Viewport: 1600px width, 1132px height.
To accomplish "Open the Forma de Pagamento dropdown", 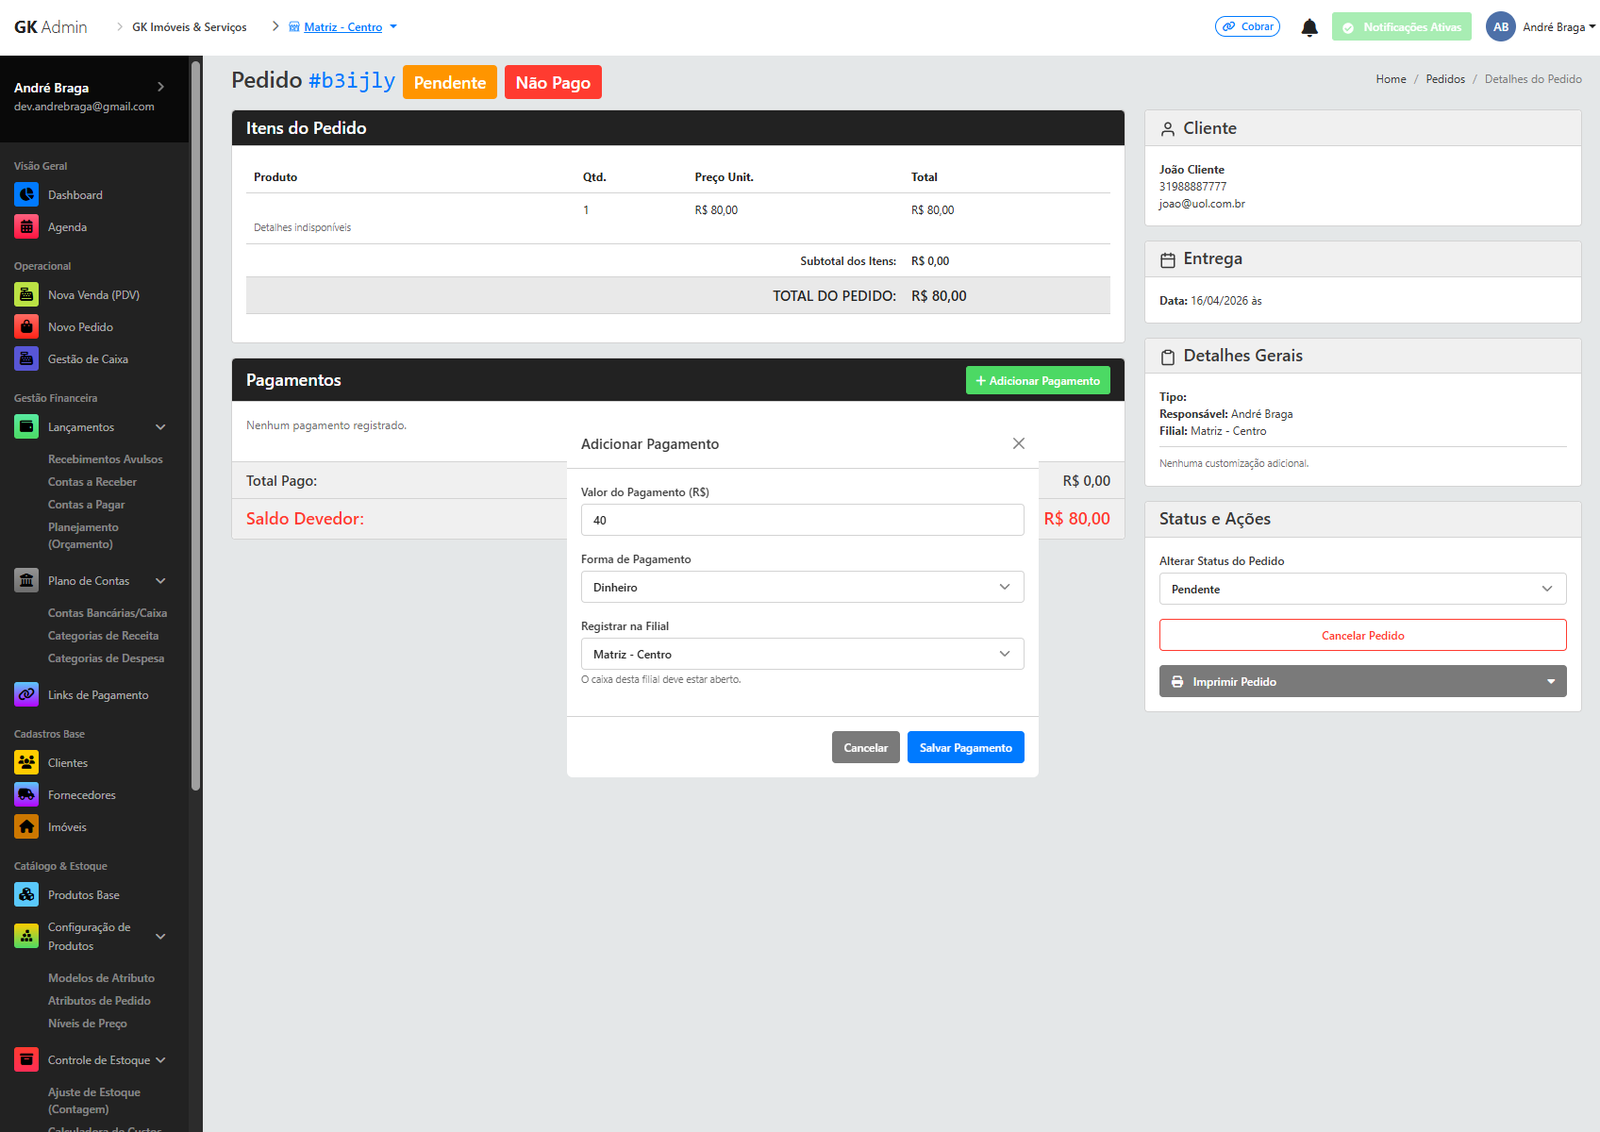I will coord(802,587).
